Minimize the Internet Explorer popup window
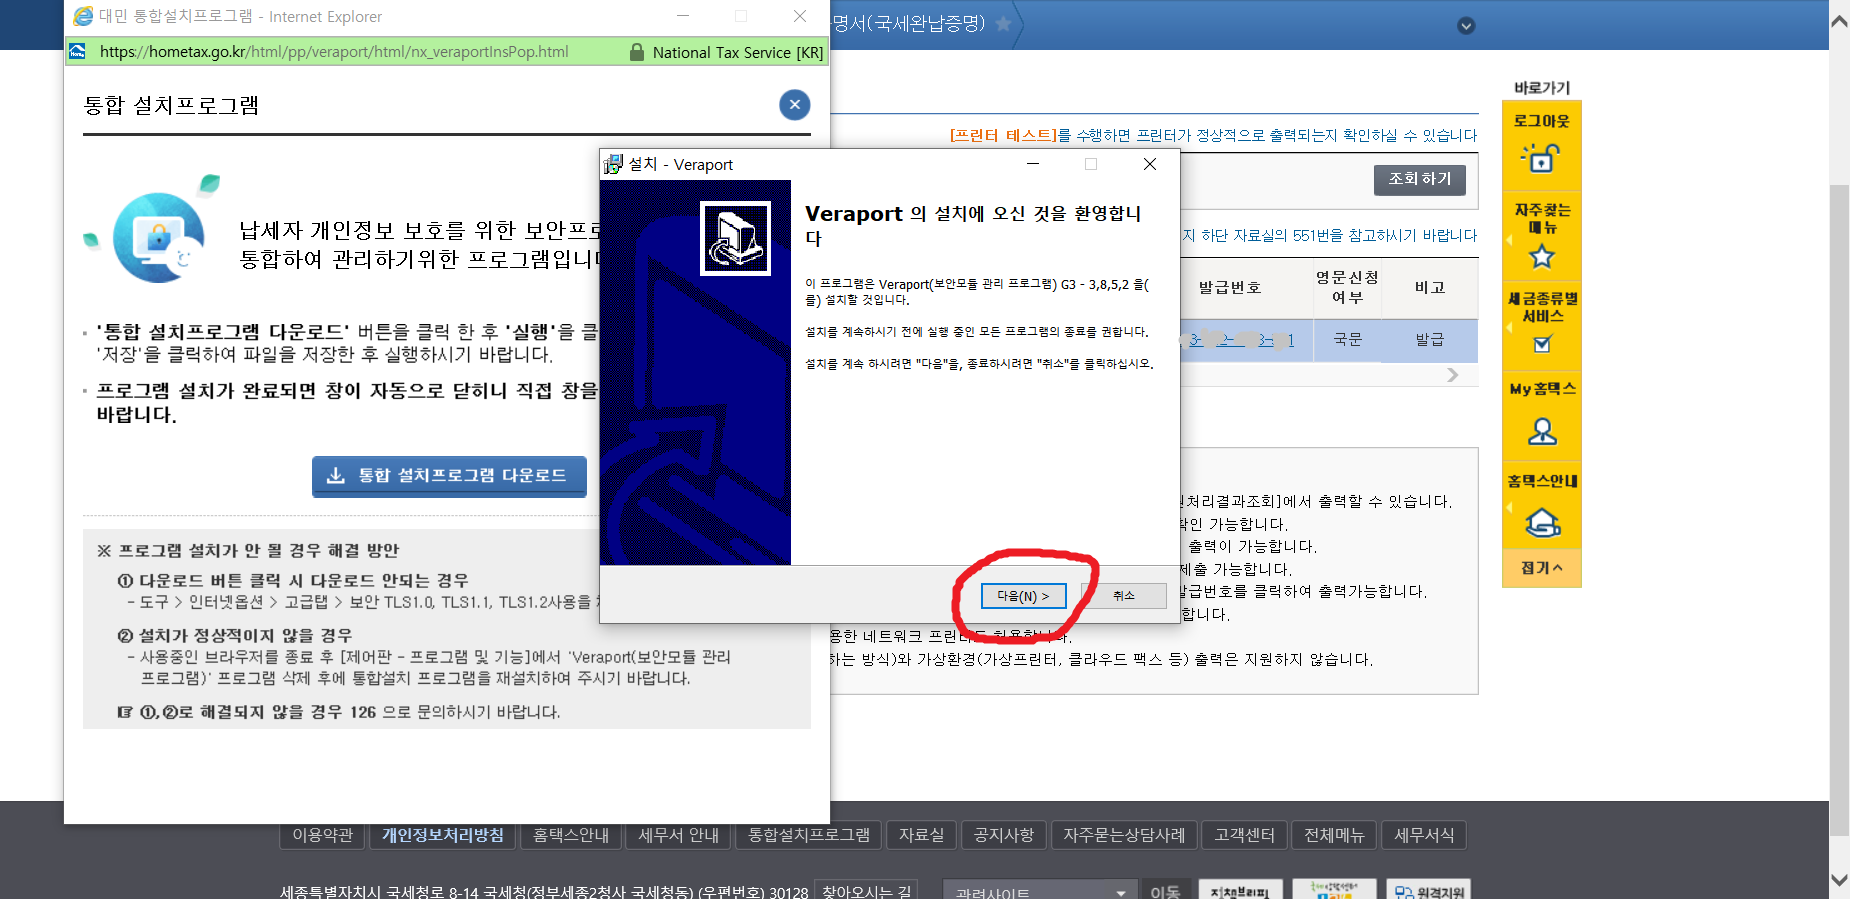 (x=683, y=16)
